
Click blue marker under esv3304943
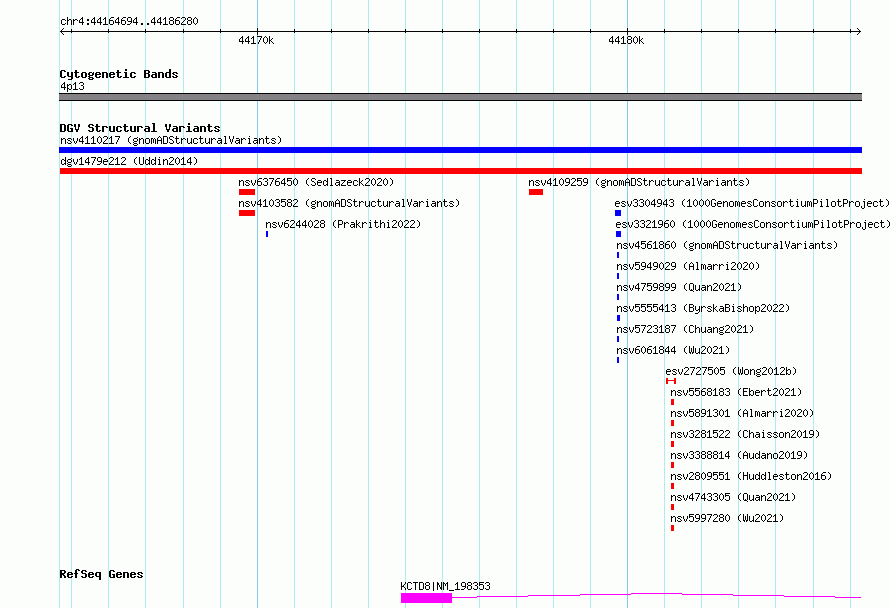click(x=618, y=213)
